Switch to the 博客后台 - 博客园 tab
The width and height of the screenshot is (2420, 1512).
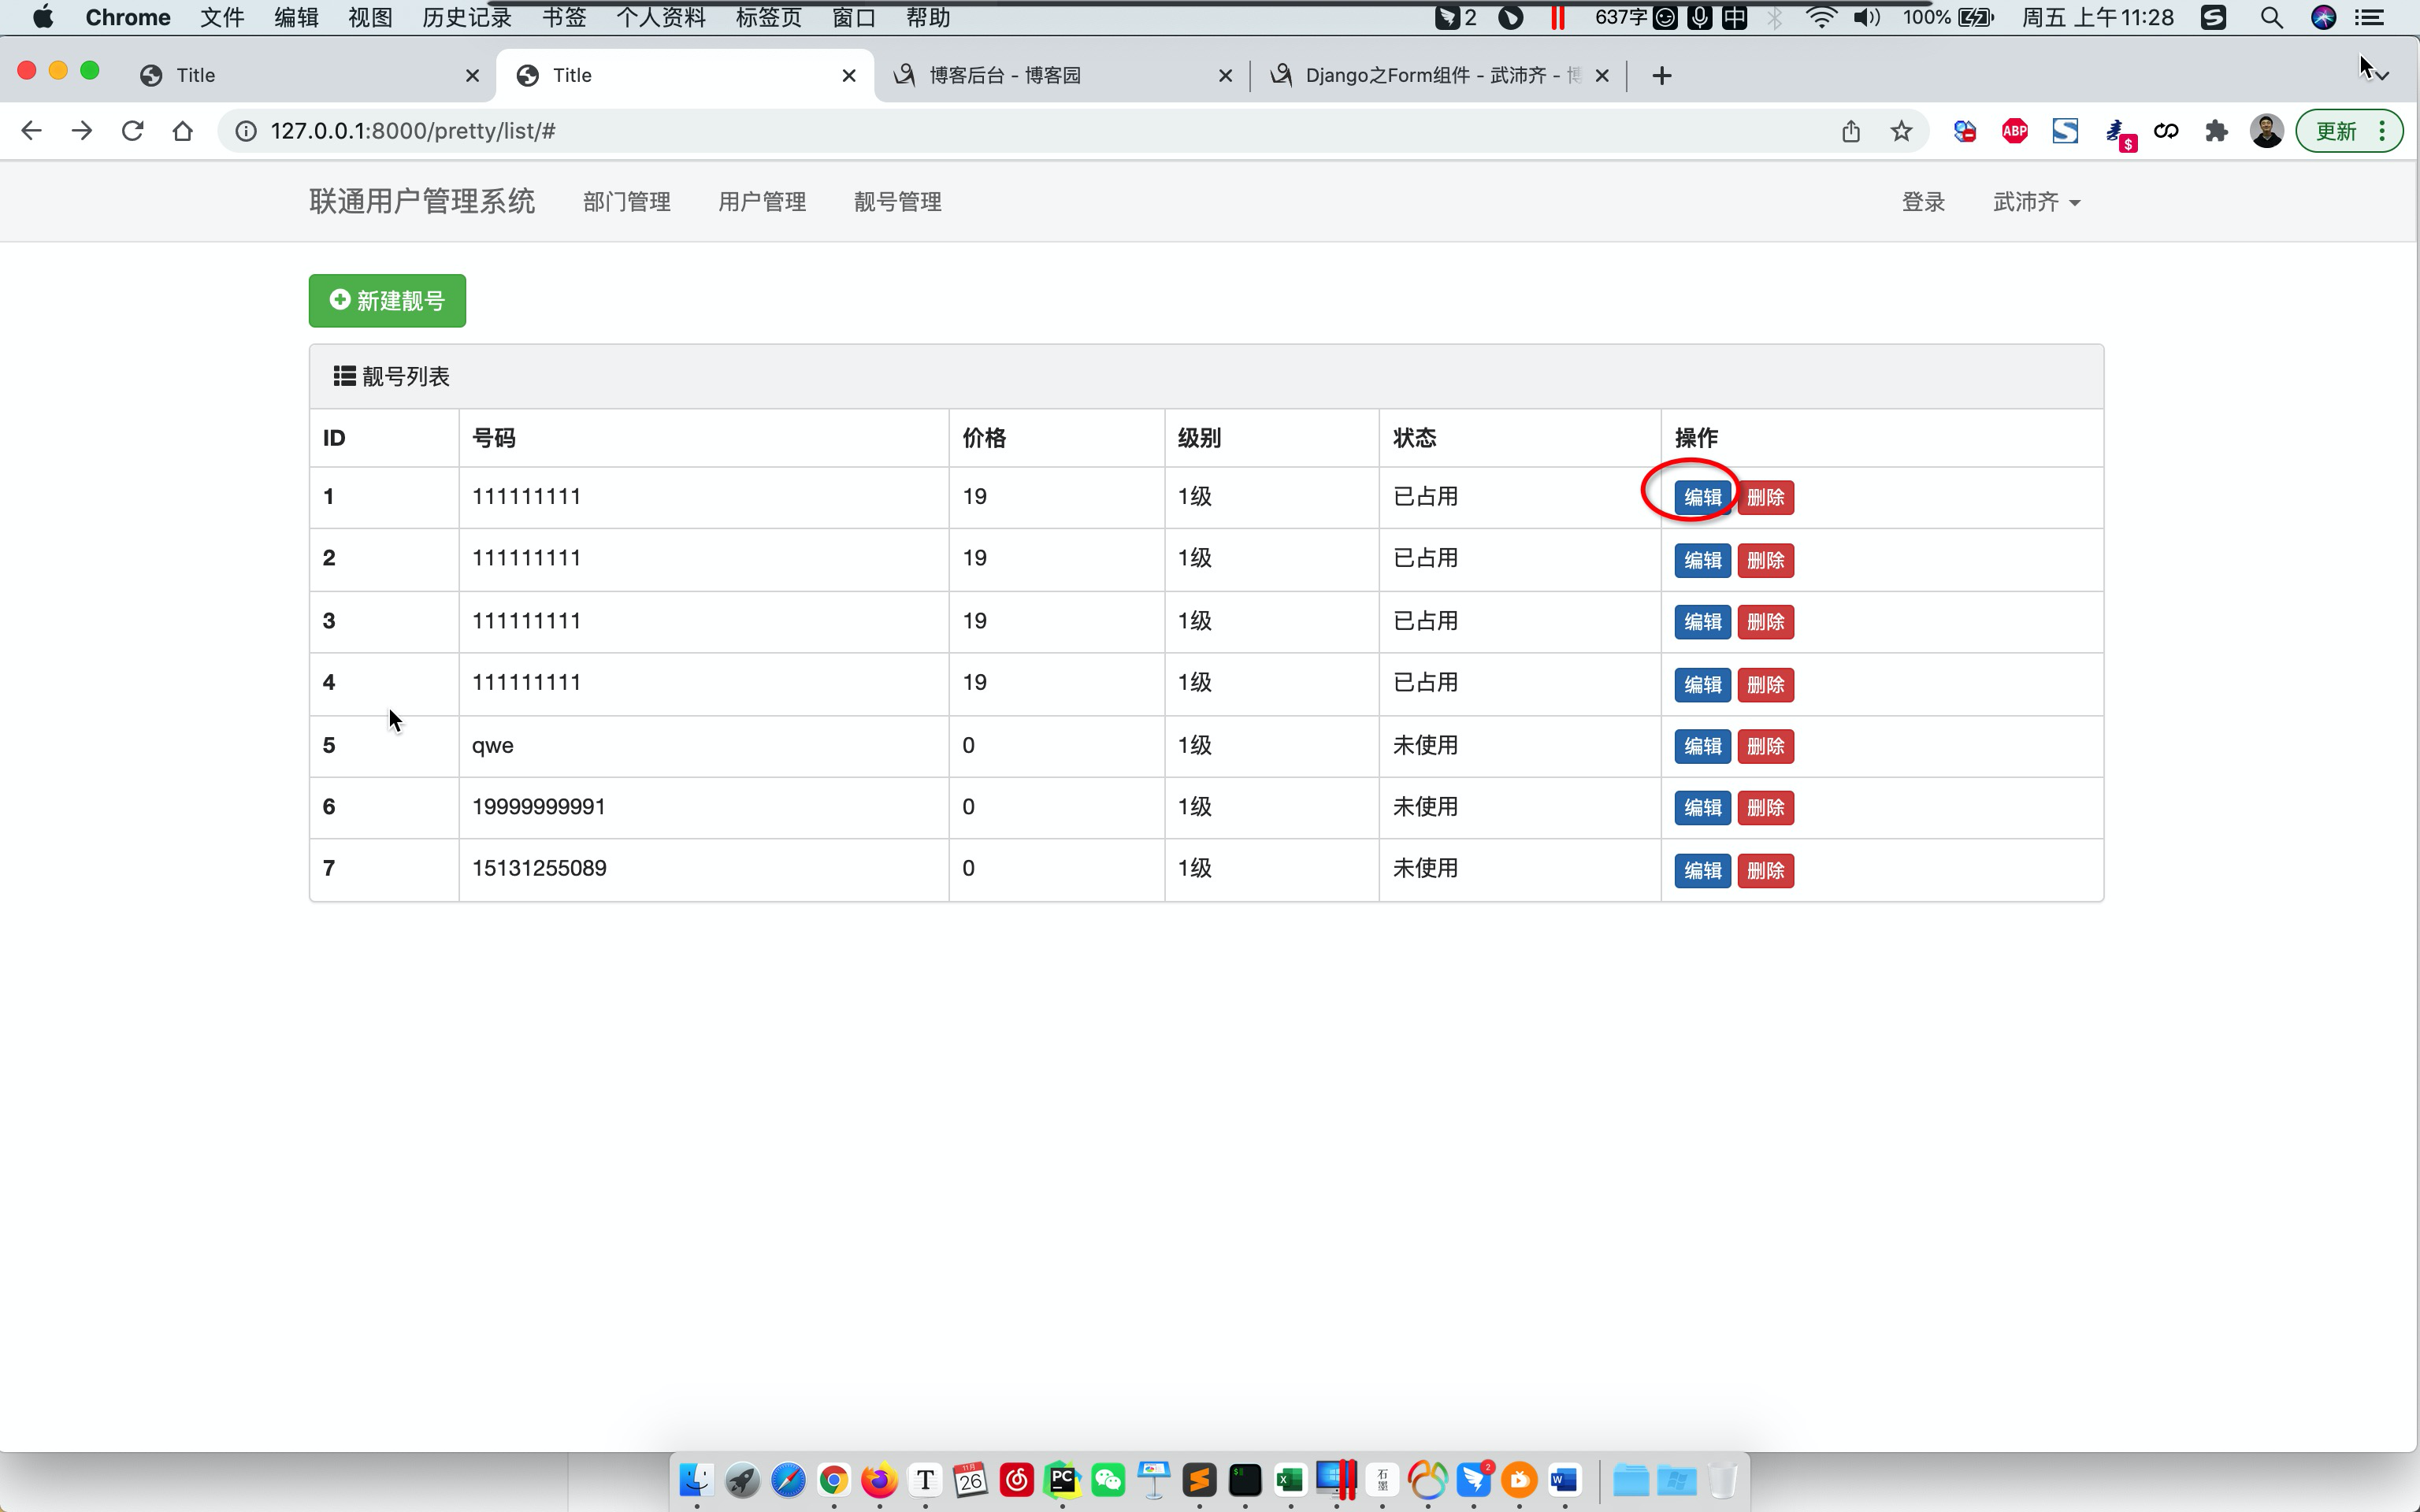1005,76
